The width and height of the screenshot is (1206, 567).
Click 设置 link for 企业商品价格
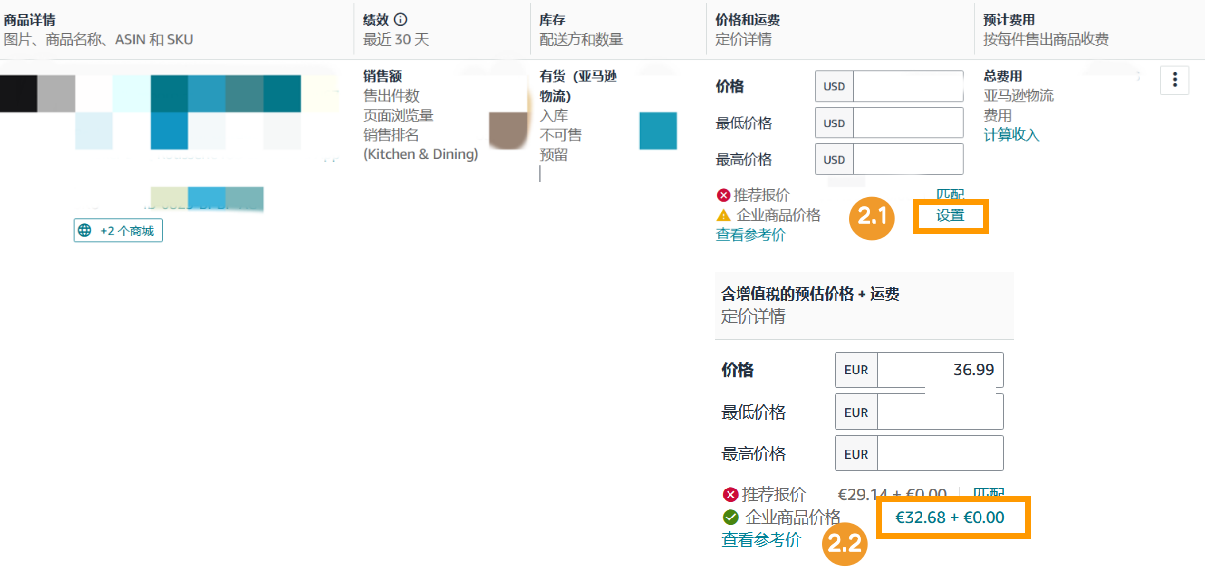click(x=950, y=215)
